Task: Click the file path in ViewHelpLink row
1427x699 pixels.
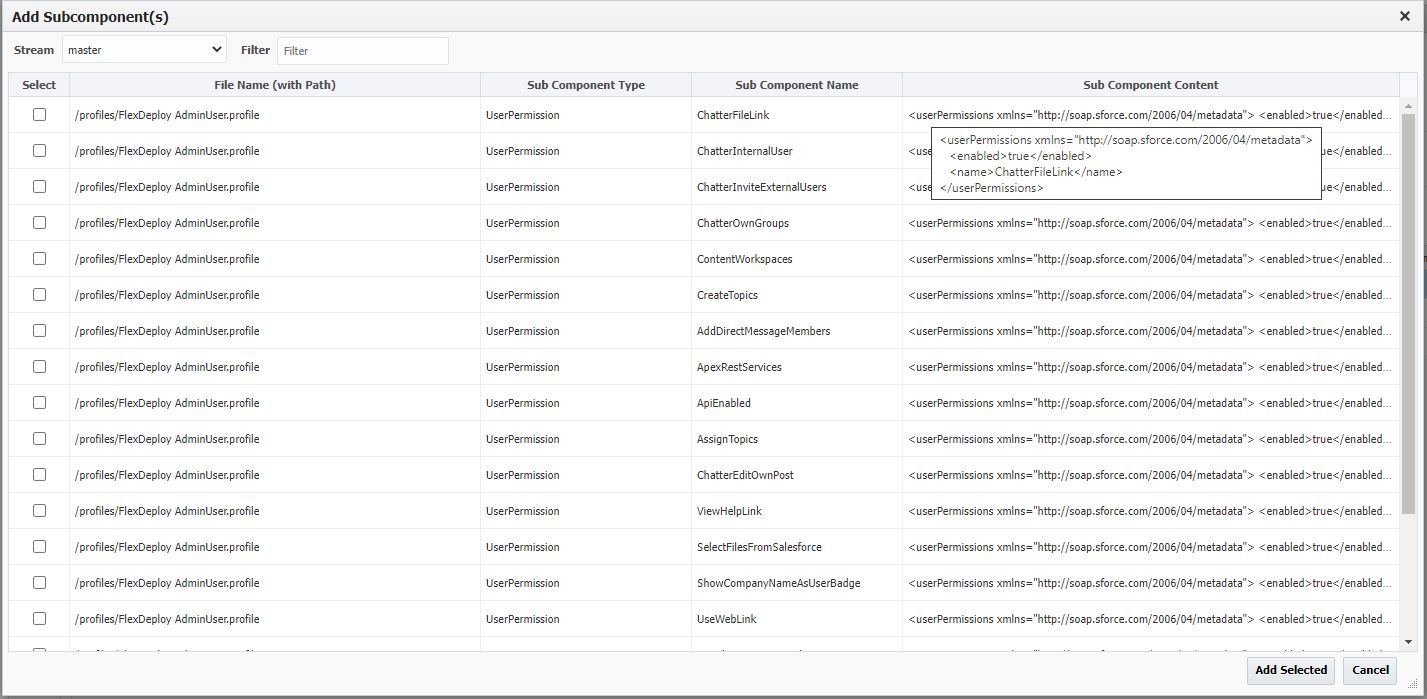Action: tap(167, 511)
